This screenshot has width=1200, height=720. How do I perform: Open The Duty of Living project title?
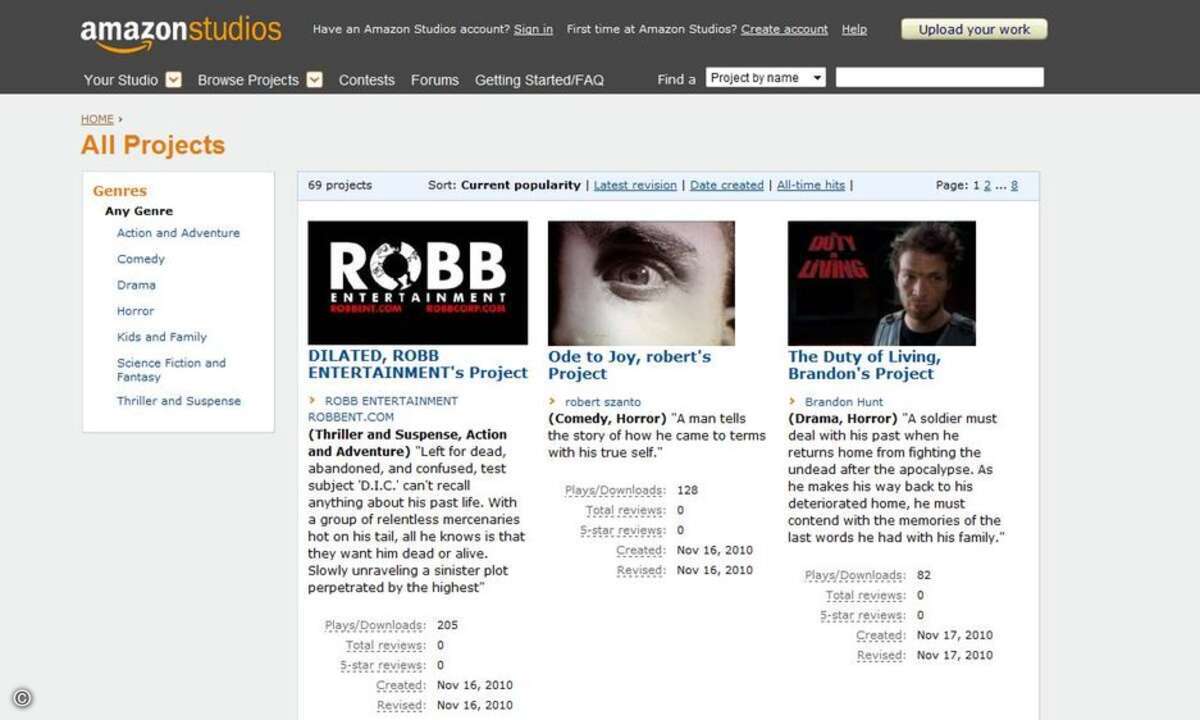[864, 365]
